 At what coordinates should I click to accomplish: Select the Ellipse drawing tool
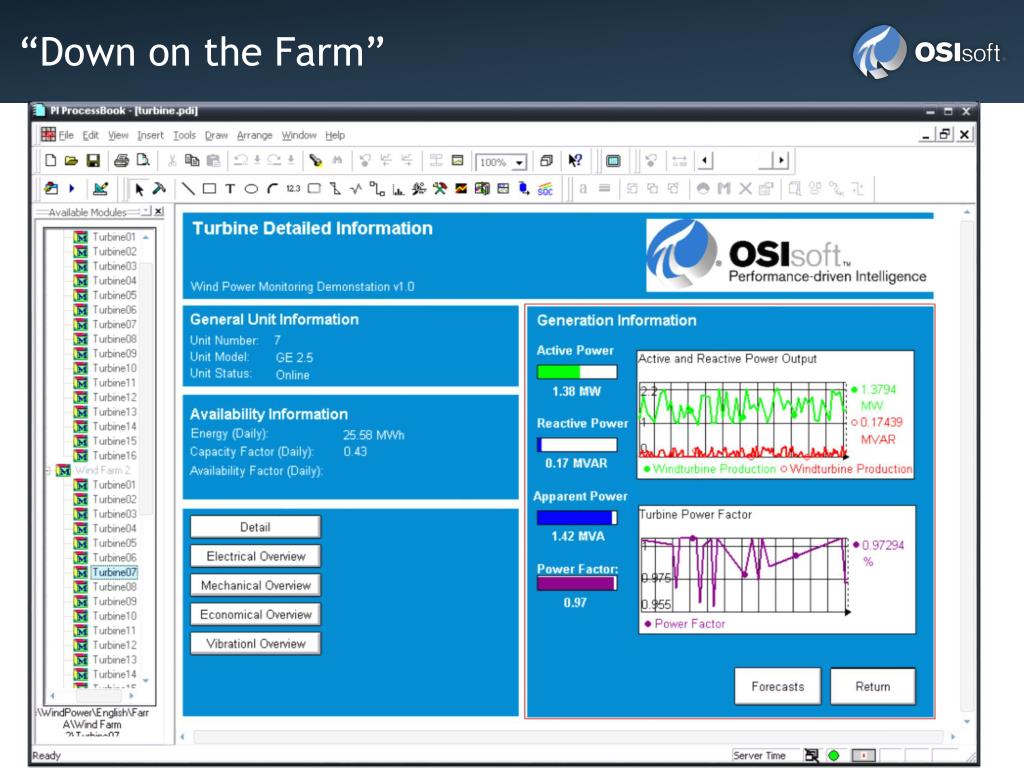(x=251, y=189)
